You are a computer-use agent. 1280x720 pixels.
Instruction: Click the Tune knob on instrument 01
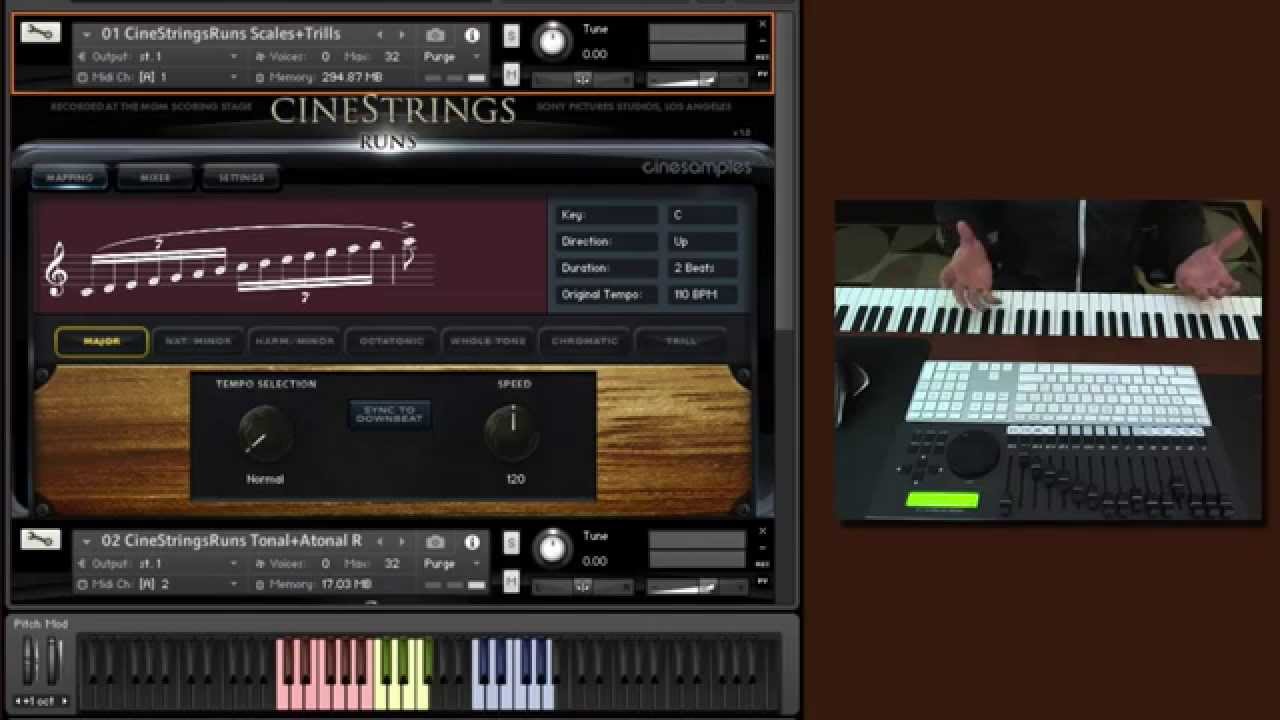(552, 40)
